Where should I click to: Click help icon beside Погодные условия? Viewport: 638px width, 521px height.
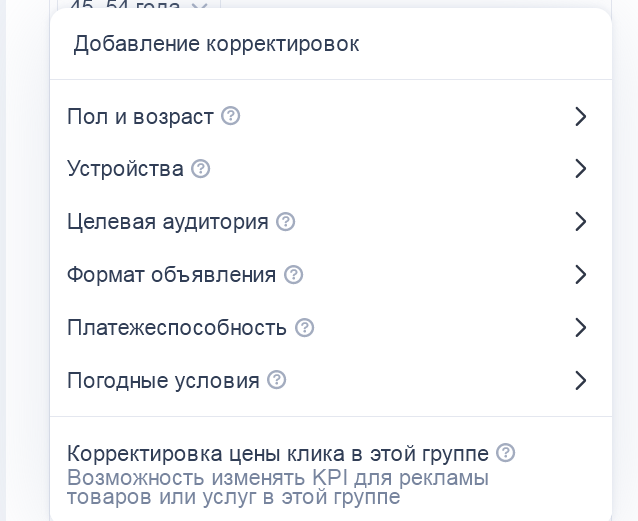coord(277,380)
